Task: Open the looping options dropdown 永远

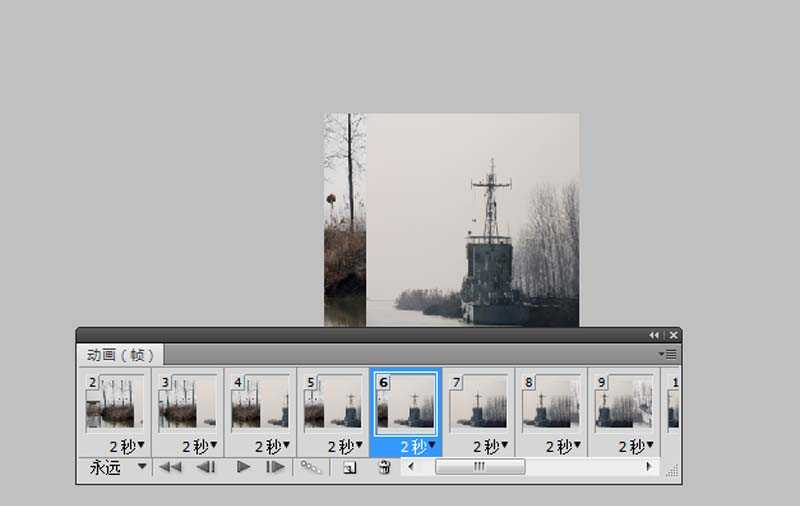Action: click(x=118, y=467)
